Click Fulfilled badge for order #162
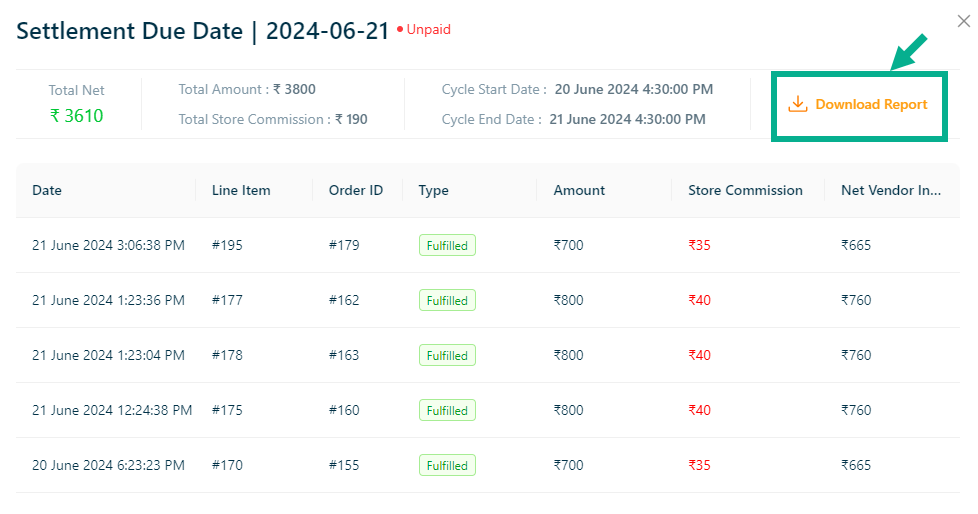Image resolution: width=978 pixels, height=514 pixels. (x=447, y=300)
